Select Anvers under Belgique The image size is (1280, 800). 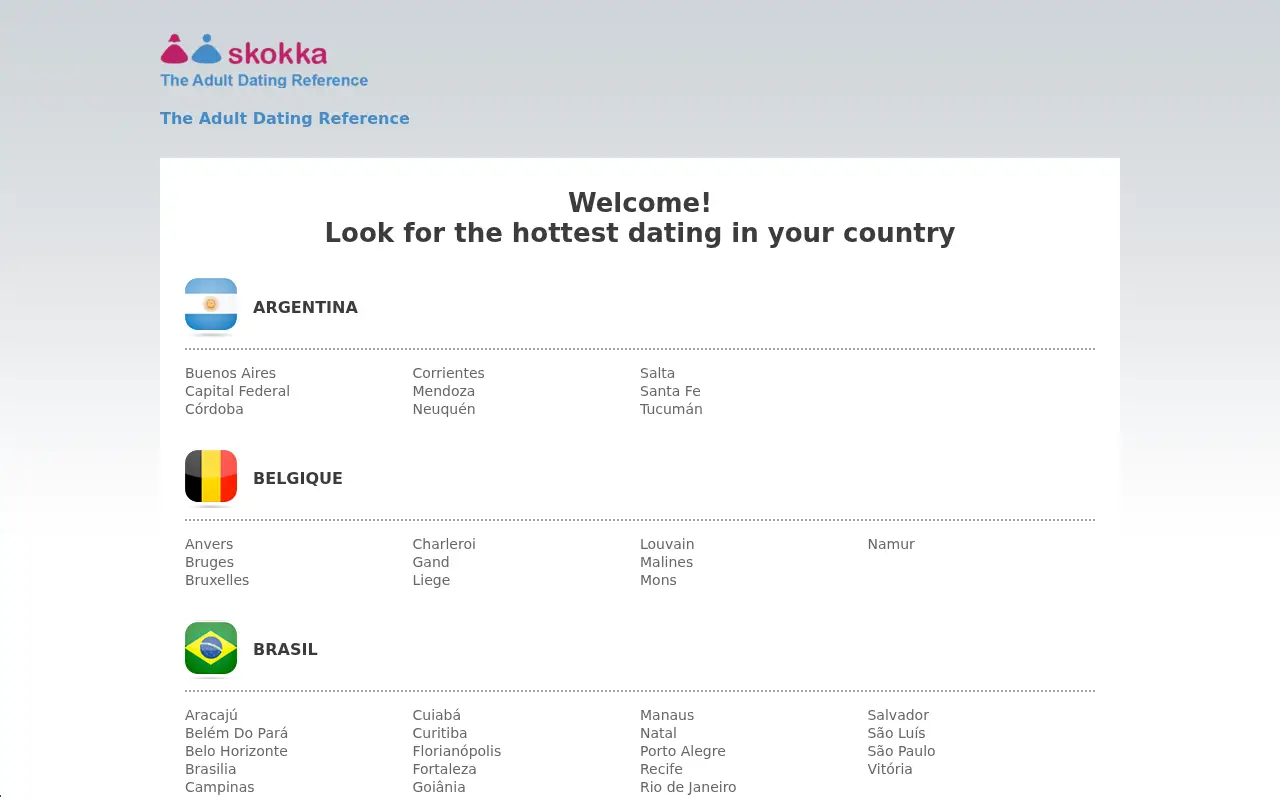tap(209, 544)
